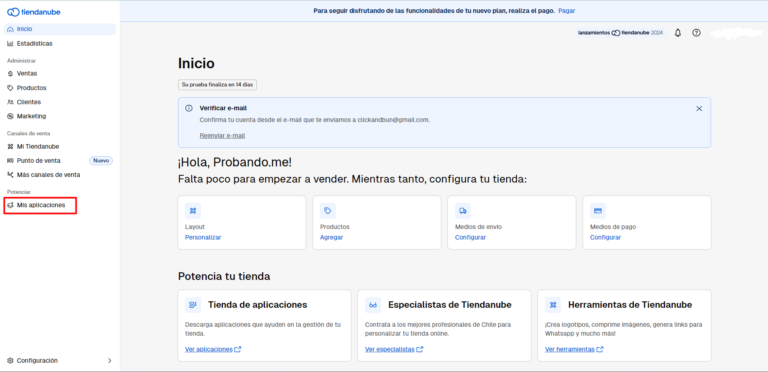This screenshot has height=372, width=768.
Task: Click the Herramientas de Tiendanube icon
Action: pyautogui.click(x=553, y=305)
